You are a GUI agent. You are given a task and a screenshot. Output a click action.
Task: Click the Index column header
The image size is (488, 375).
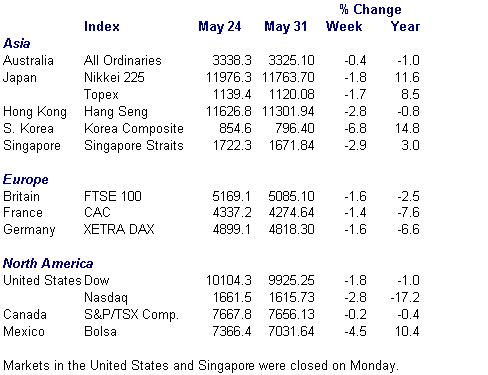[x=102, y=26]
